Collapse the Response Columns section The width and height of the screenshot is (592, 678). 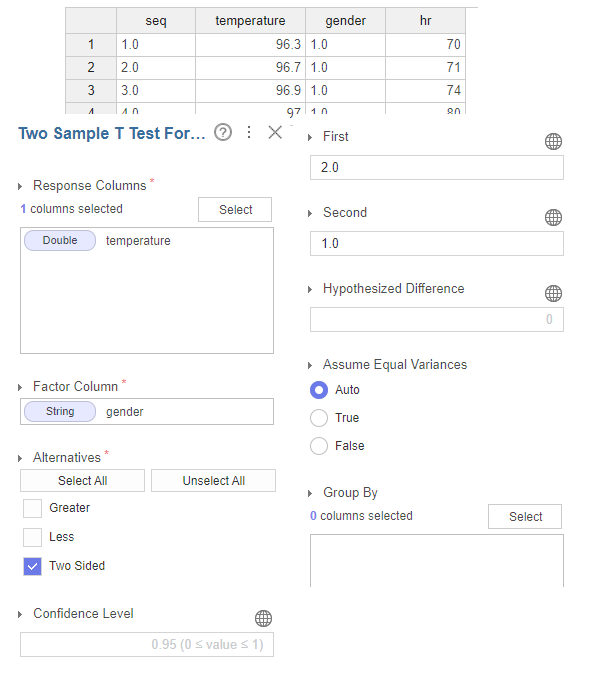[x=20, y=187]
